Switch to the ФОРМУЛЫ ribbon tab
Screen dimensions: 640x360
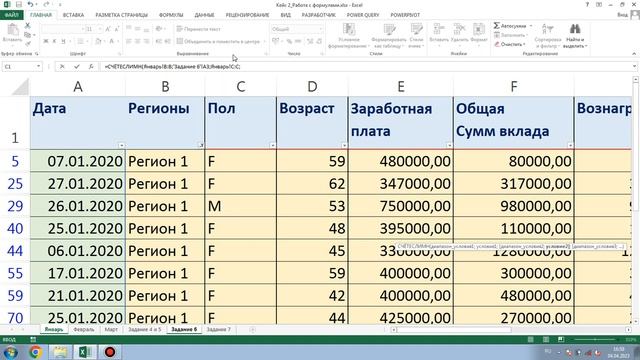(171, 15)
